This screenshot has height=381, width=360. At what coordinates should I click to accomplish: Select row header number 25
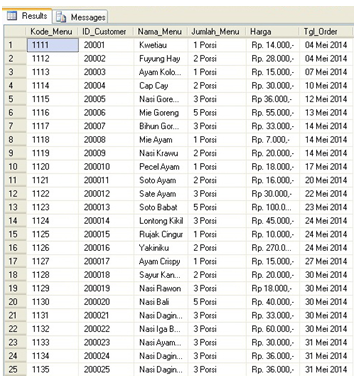(x=15, y=370)
